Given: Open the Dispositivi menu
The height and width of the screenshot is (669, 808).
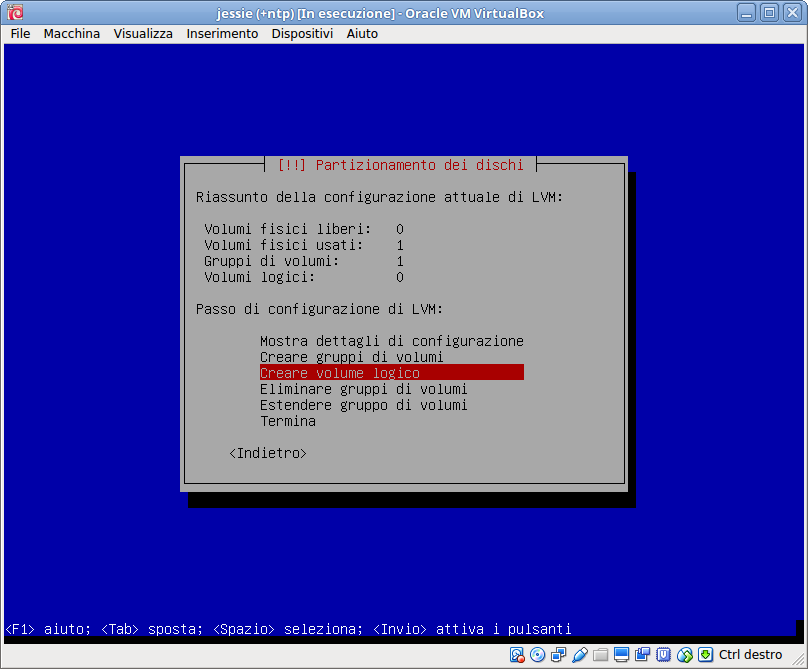Looking at the screenshot, I should click(x=302, y=34).
